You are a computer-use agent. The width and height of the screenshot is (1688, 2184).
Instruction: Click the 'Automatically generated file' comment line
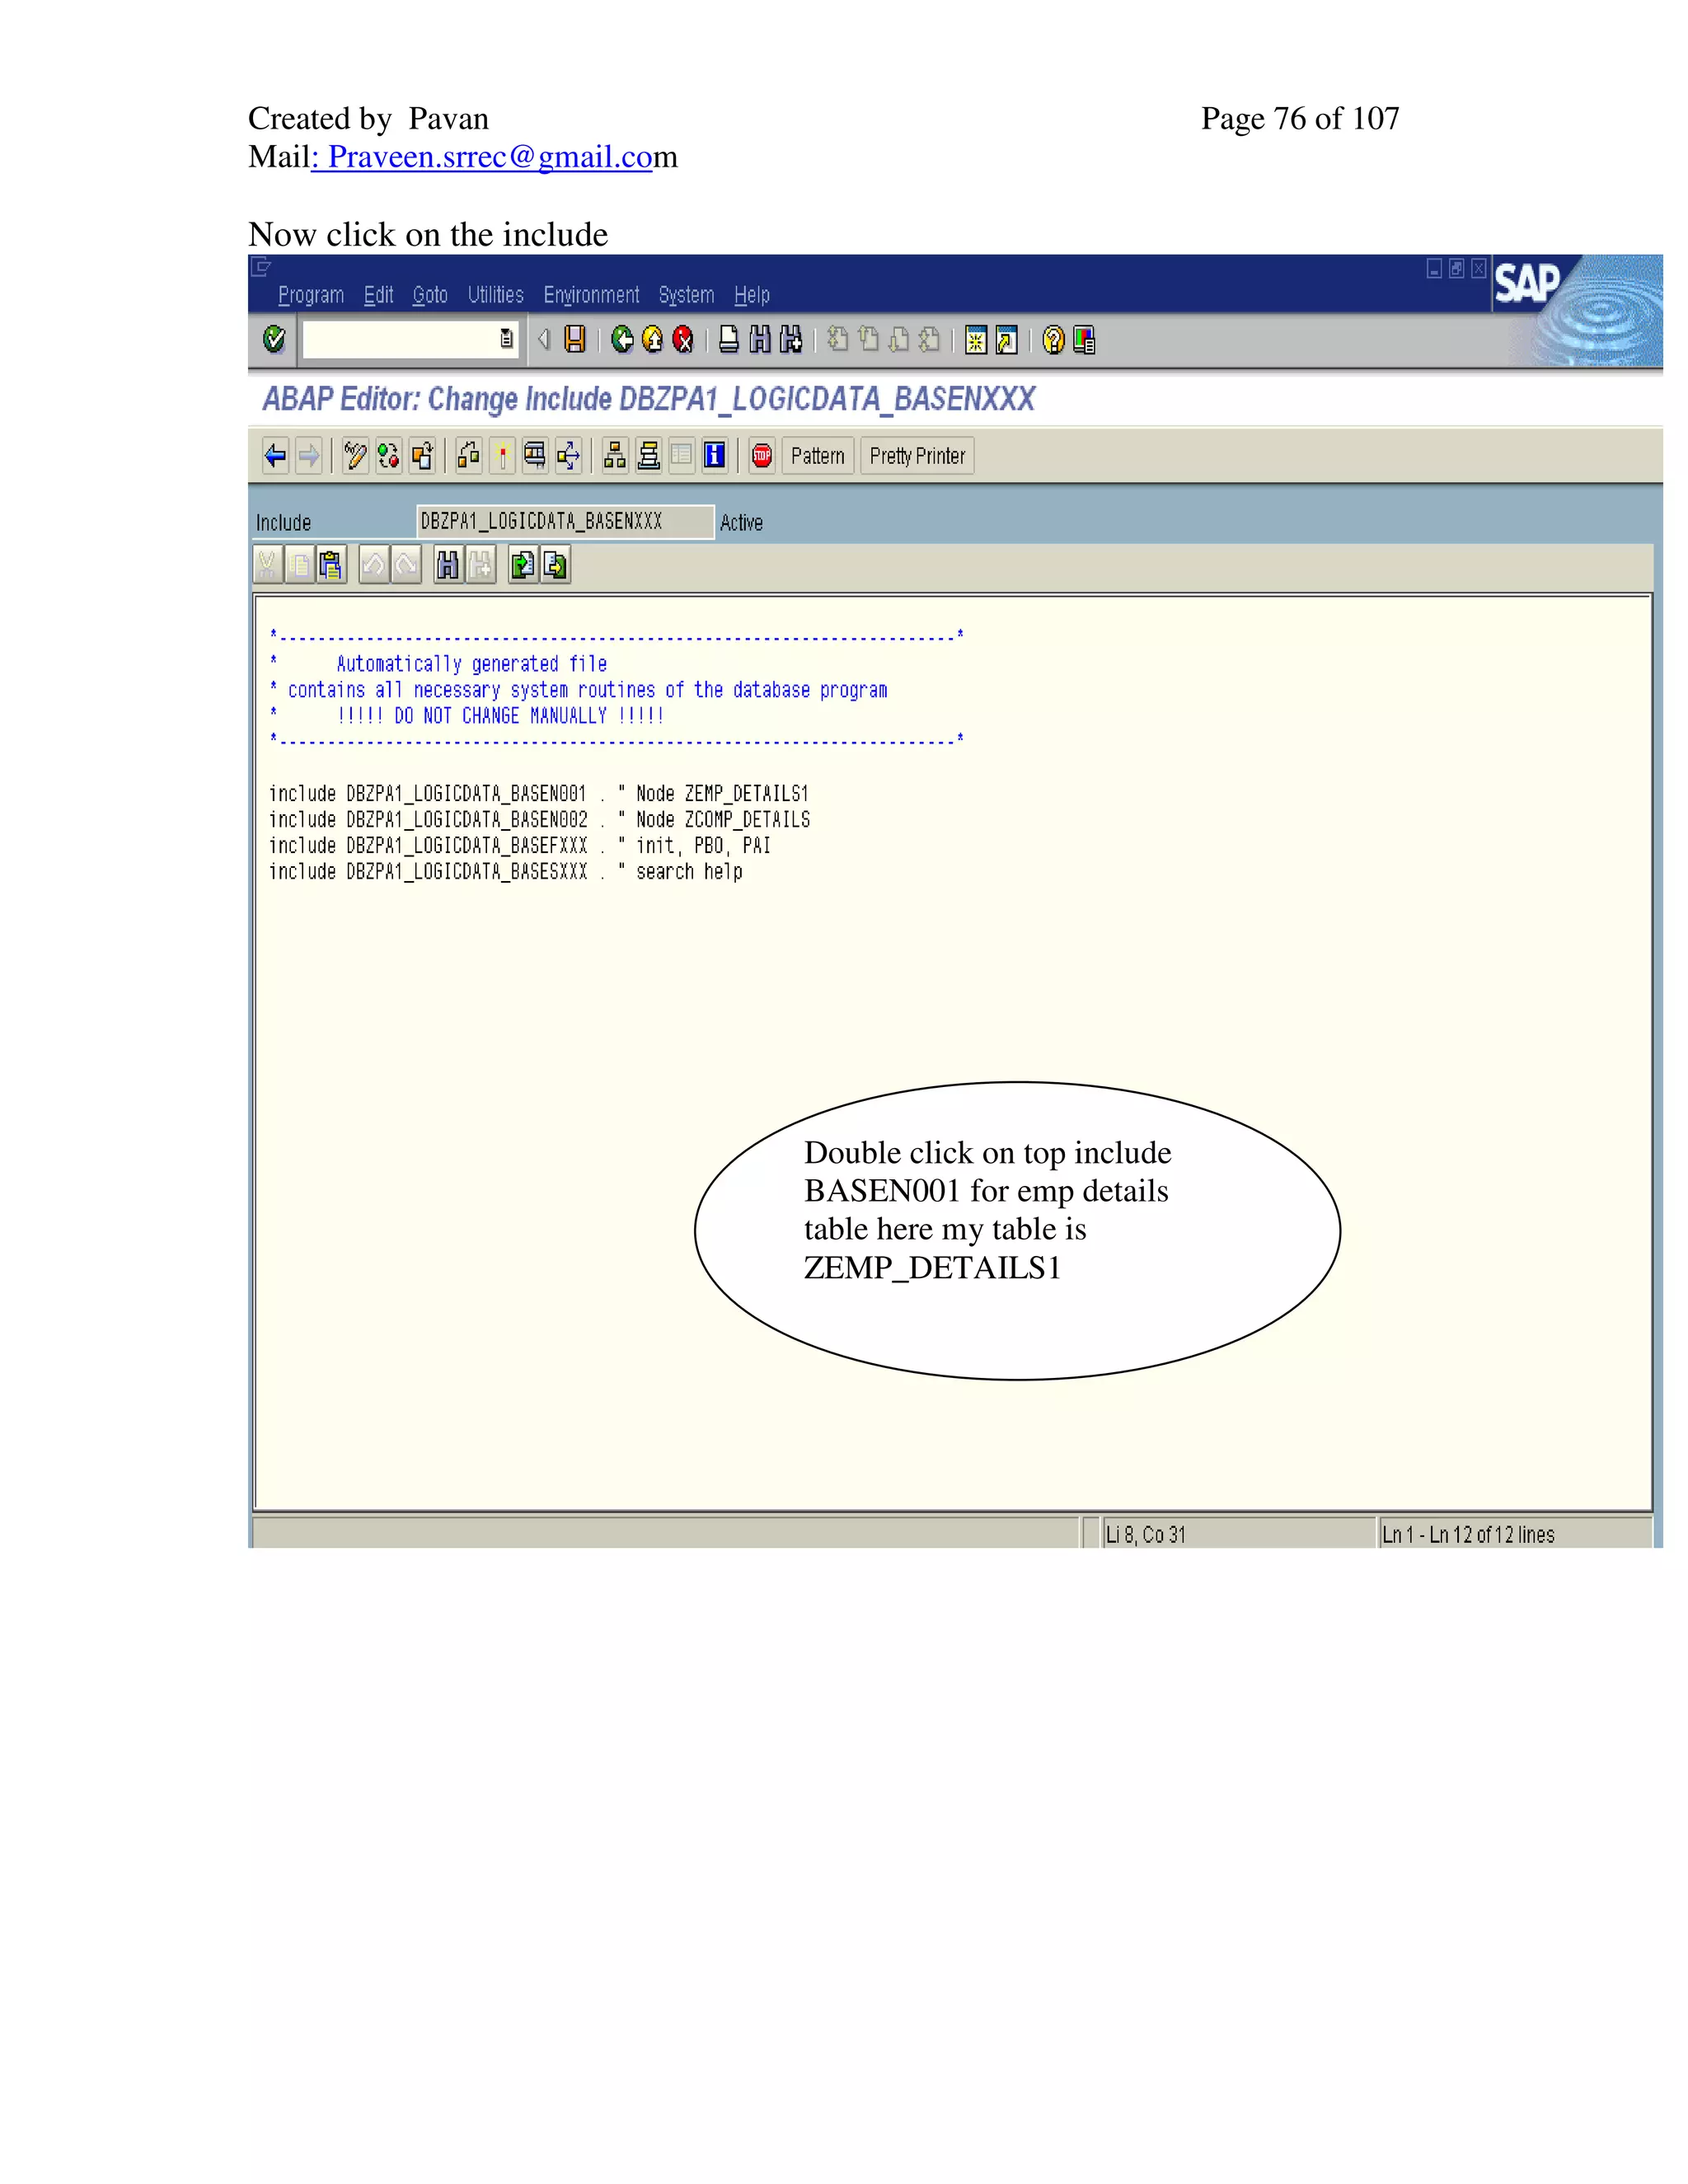(x=471, y=664)
